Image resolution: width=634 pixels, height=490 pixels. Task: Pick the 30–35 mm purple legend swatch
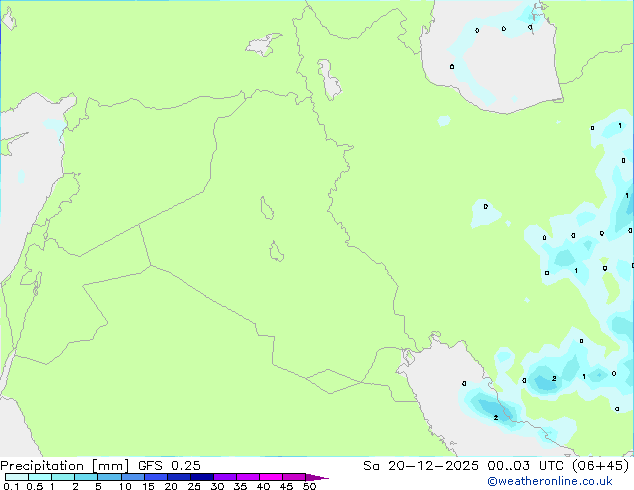coord(225,477)
